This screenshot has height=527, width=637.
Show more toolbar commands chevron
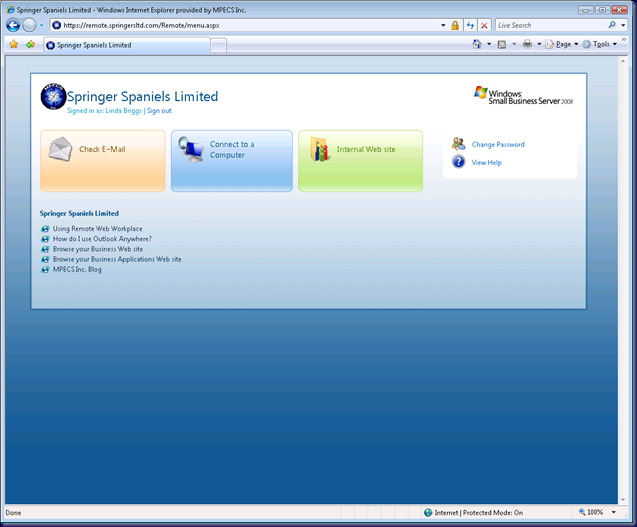pyautogui.click(x=624, y=39)
